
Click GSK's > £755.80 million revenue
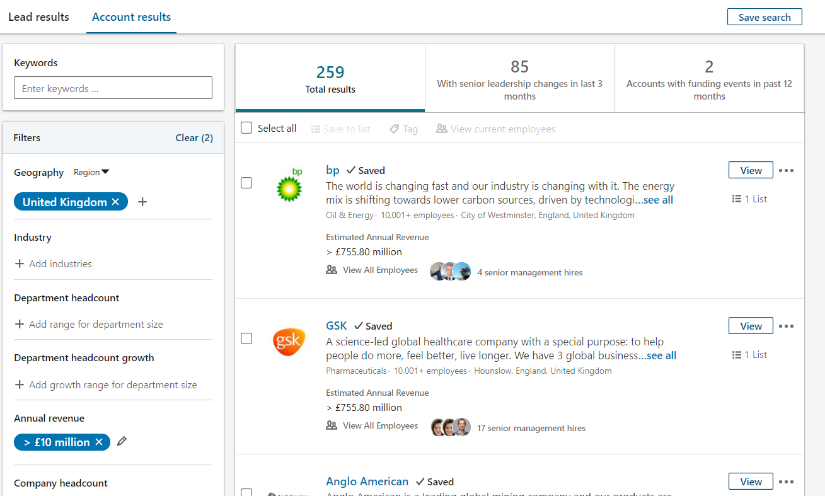click(364, 408)
